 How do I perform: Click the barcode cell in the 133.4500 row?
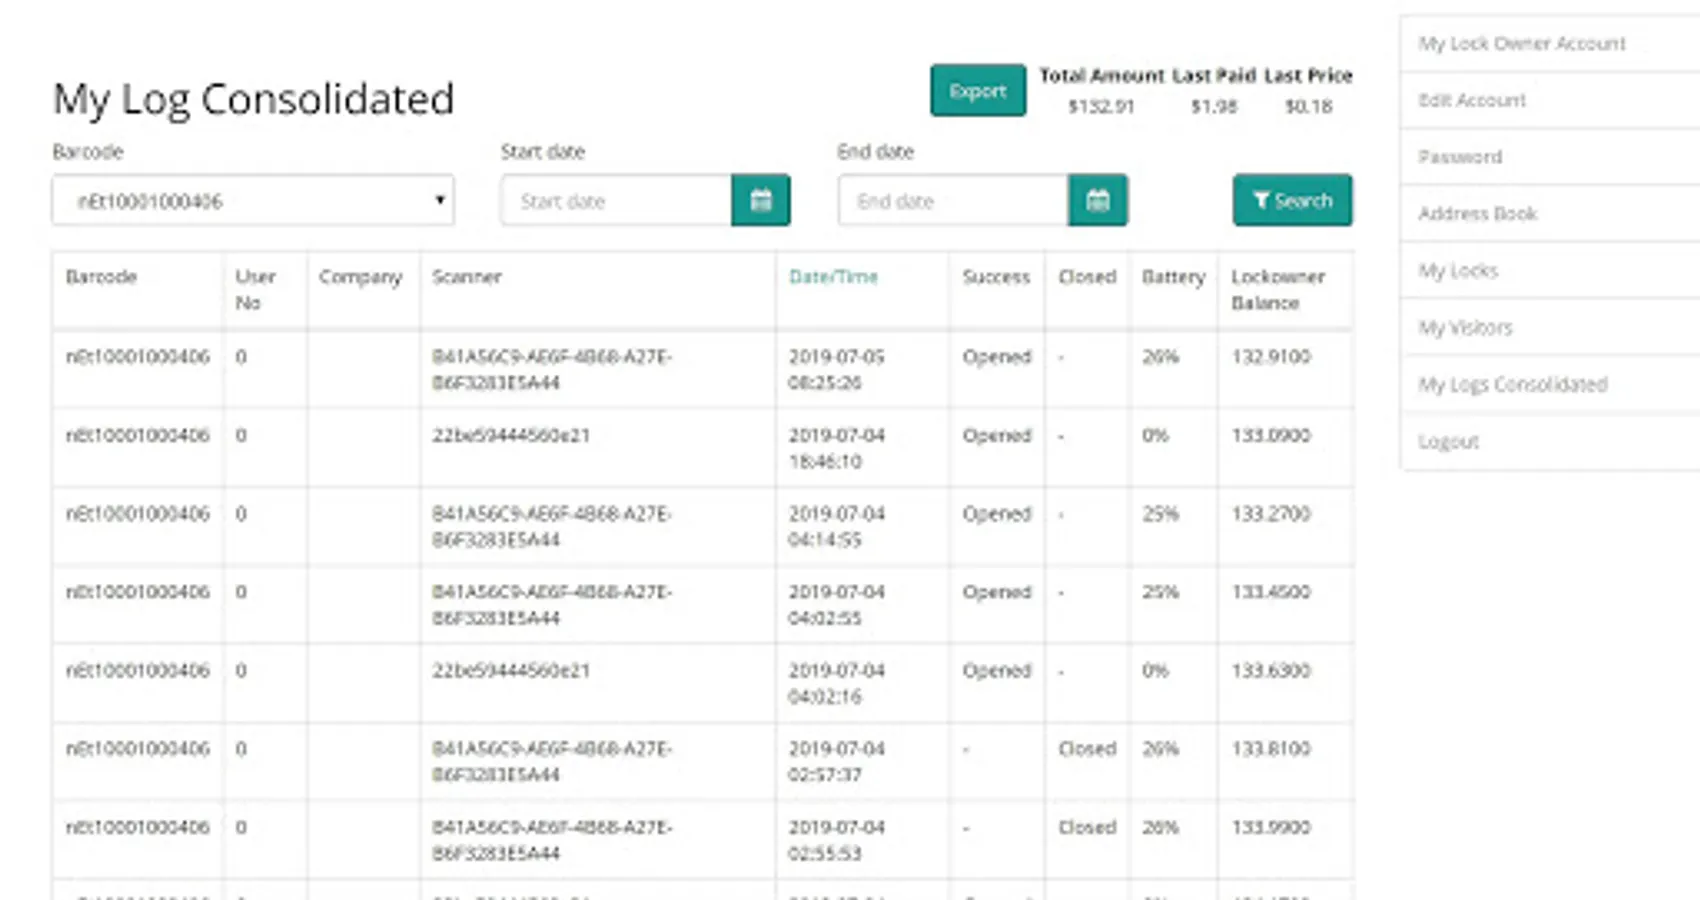(x=138, y=592)
